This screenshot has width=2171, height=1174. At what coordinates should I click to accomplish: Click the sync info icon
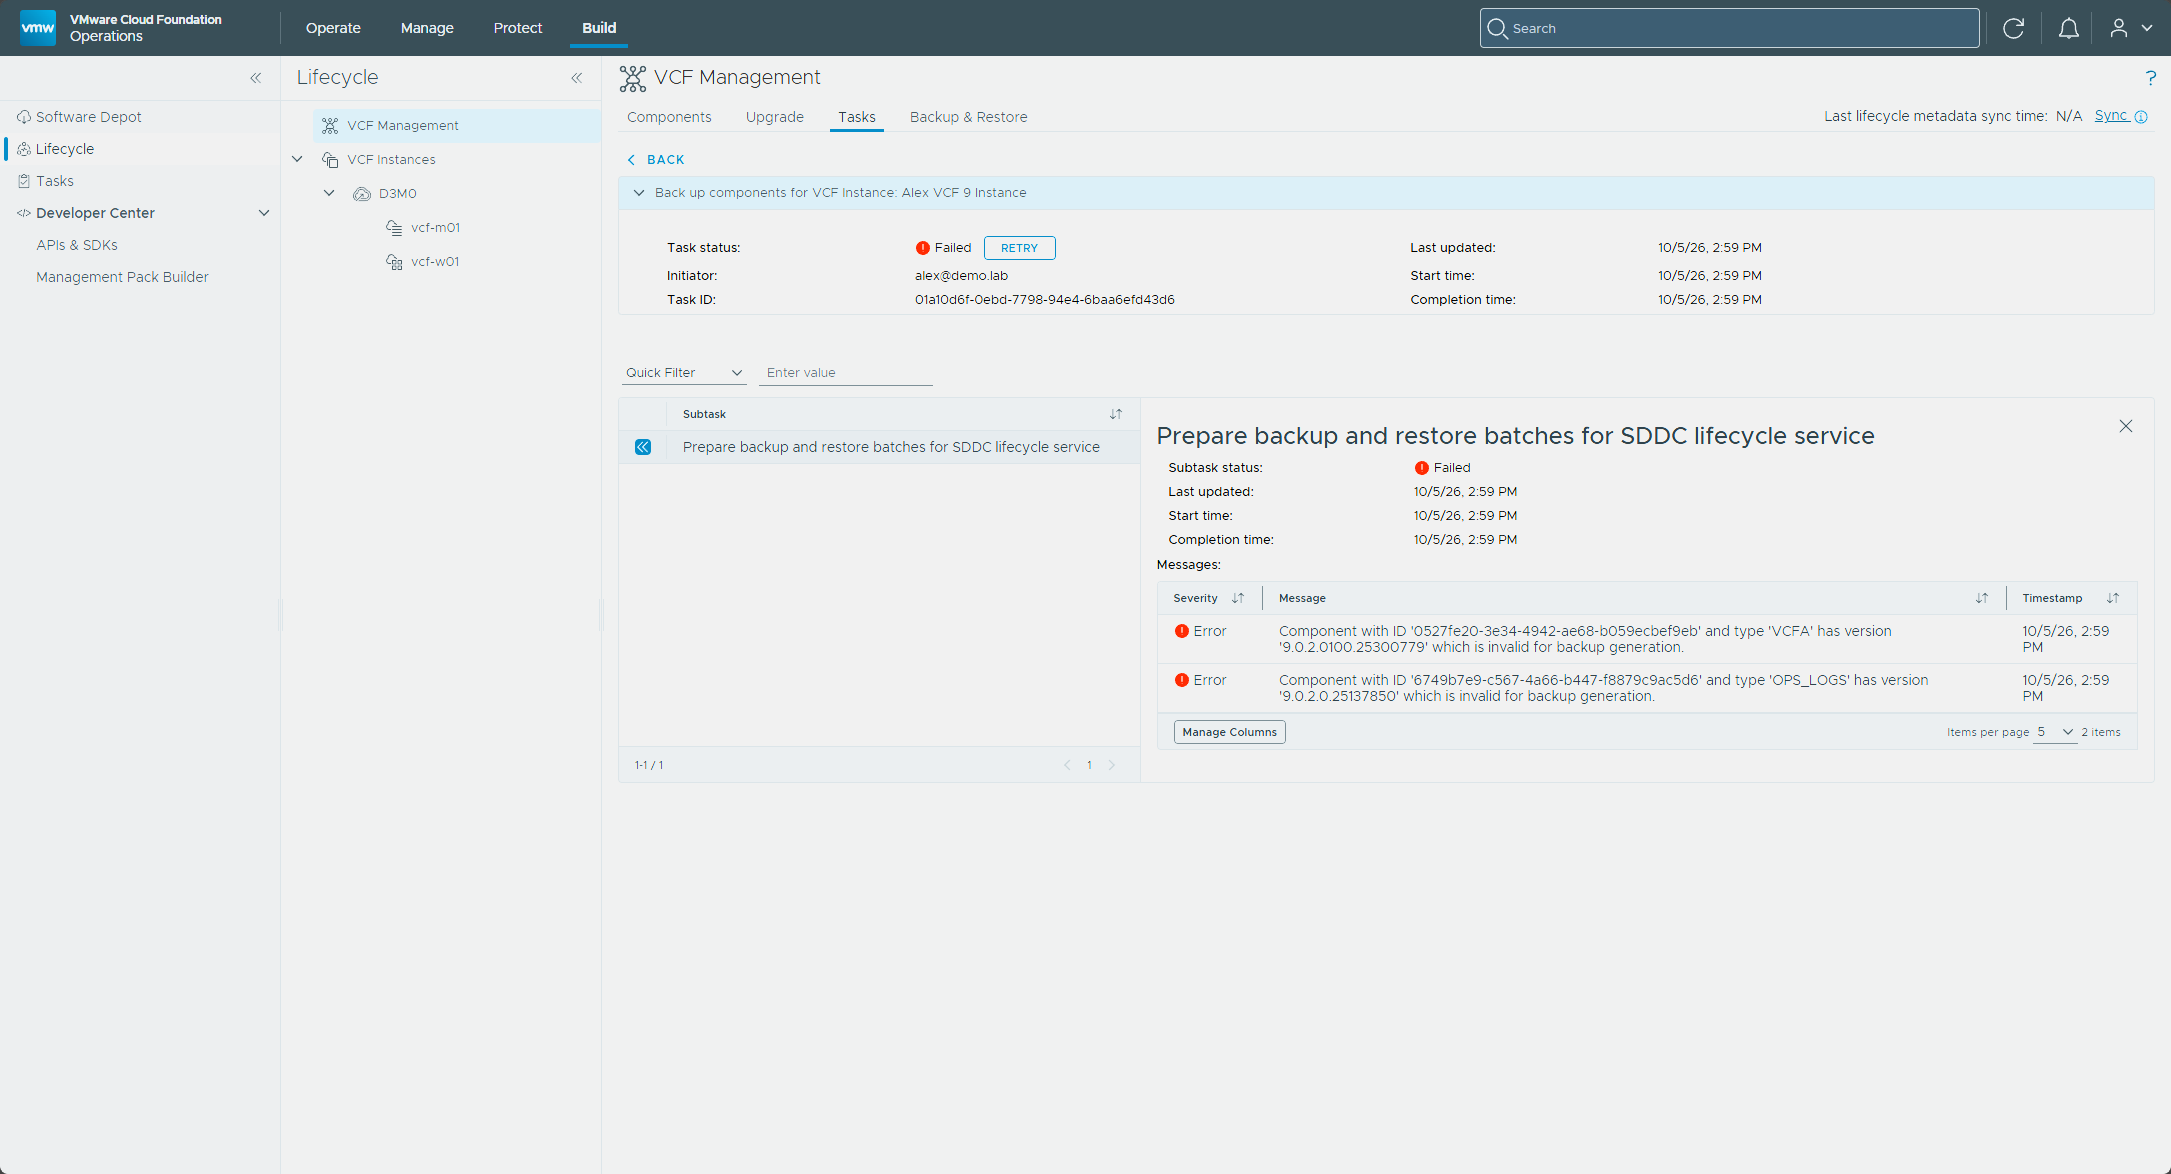(2141, 116)
